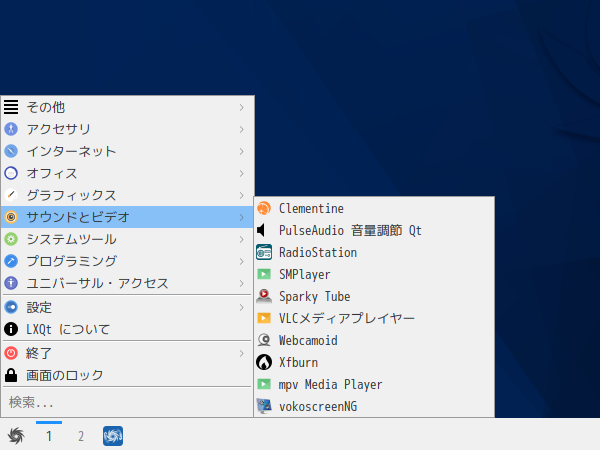Expand 終了 submenu arrow

point(241,353)
